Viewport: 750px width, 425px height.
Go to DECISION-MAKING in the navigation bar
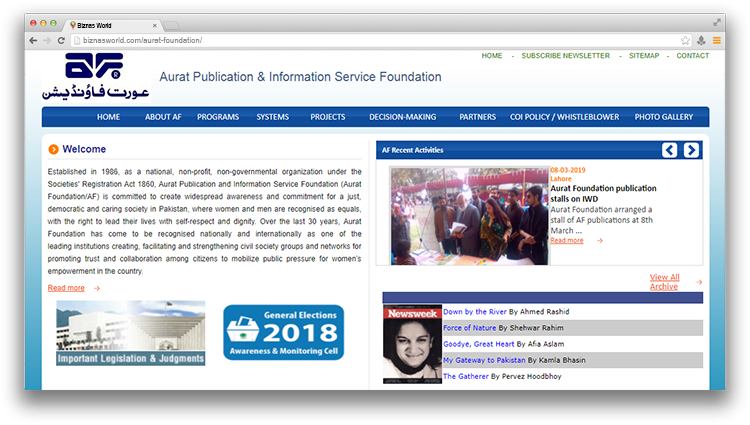pyautogui.click(x=402, y=117)
